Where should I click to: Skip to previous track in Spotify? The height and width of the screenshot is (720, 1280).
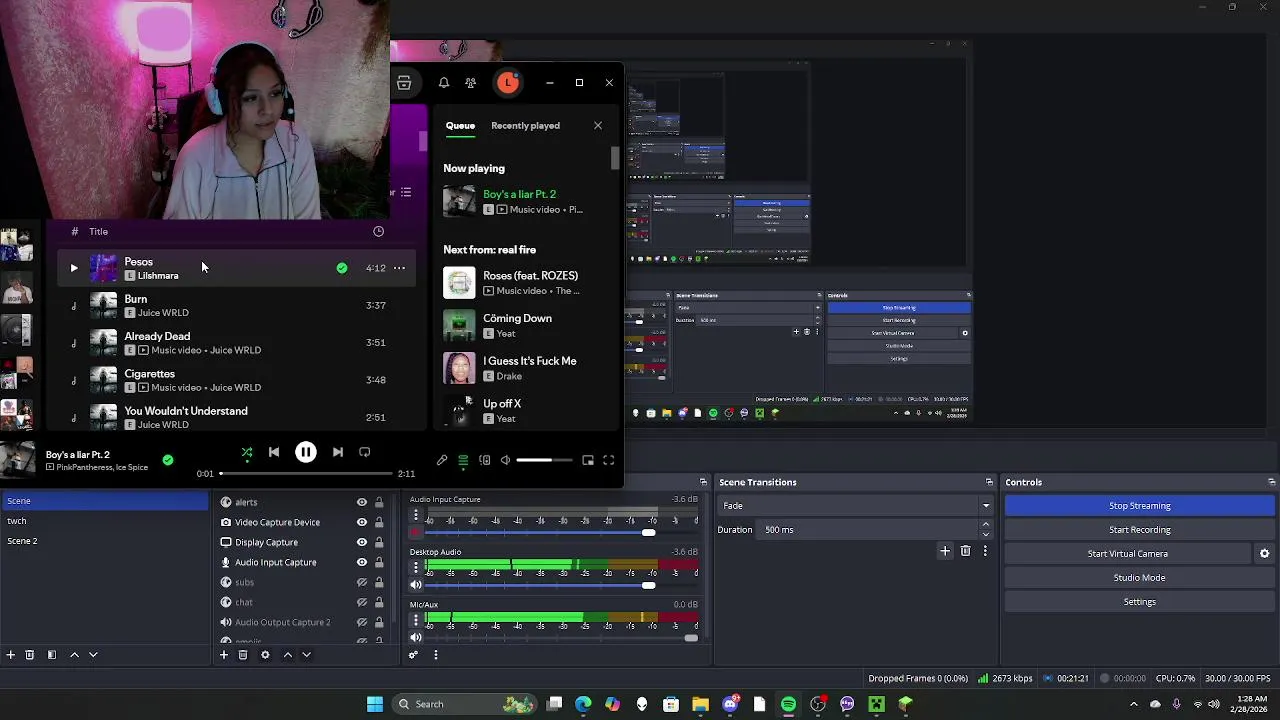(274, 453)
